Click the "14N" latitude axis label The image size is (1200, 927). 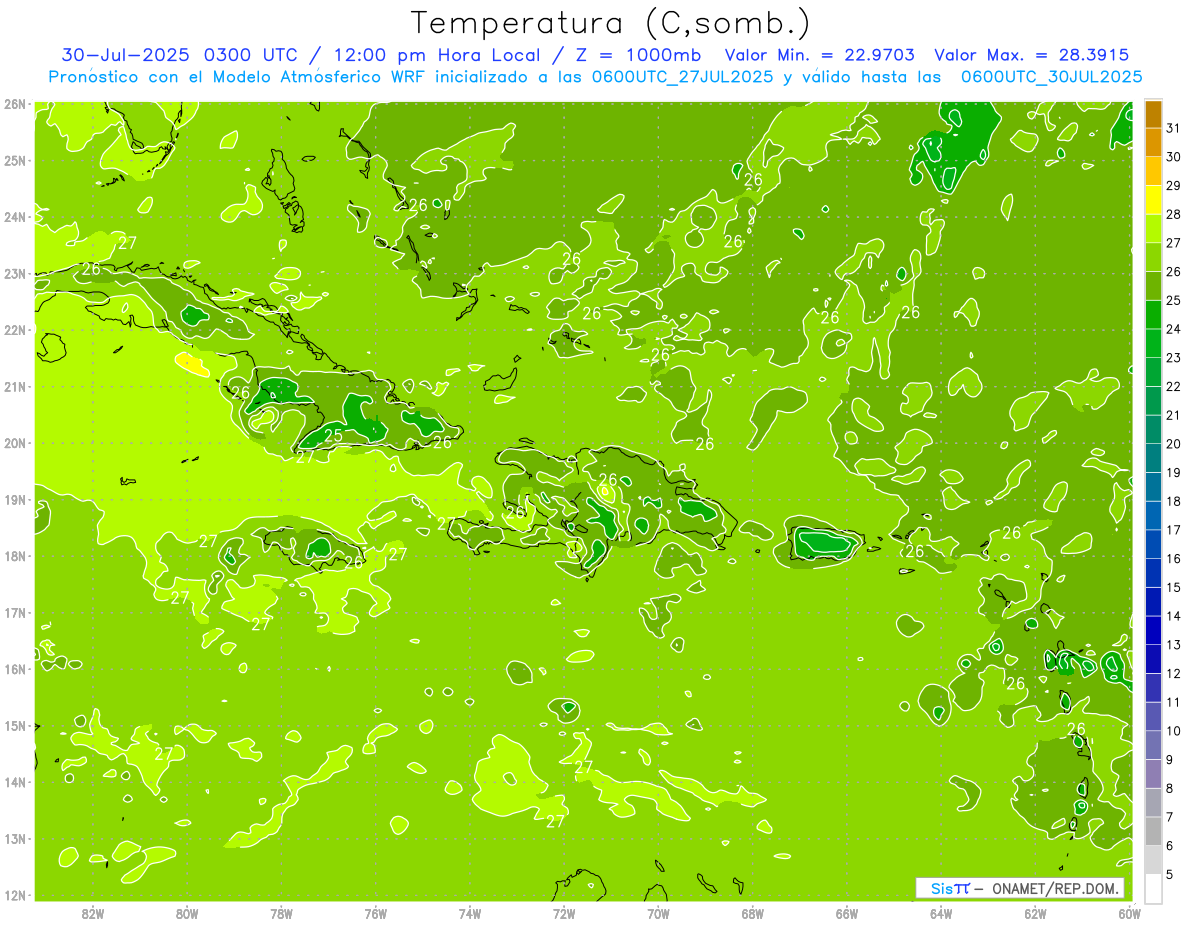14,782
